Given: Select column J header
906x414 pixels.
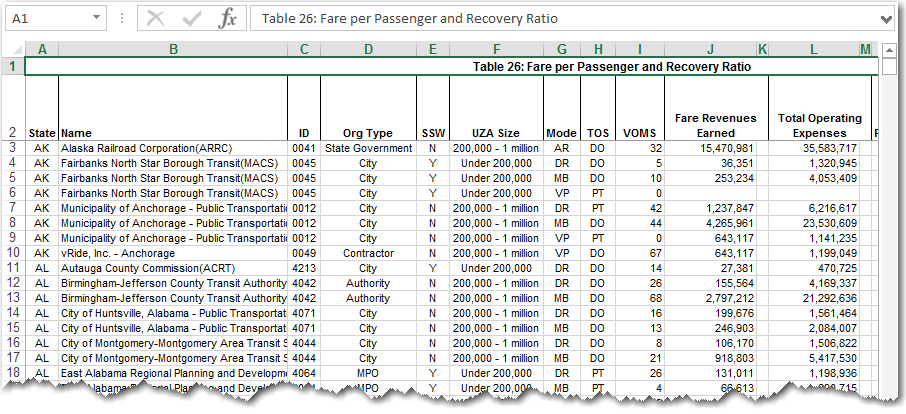Looking at the screenshot, I should [x=711, y=50].
